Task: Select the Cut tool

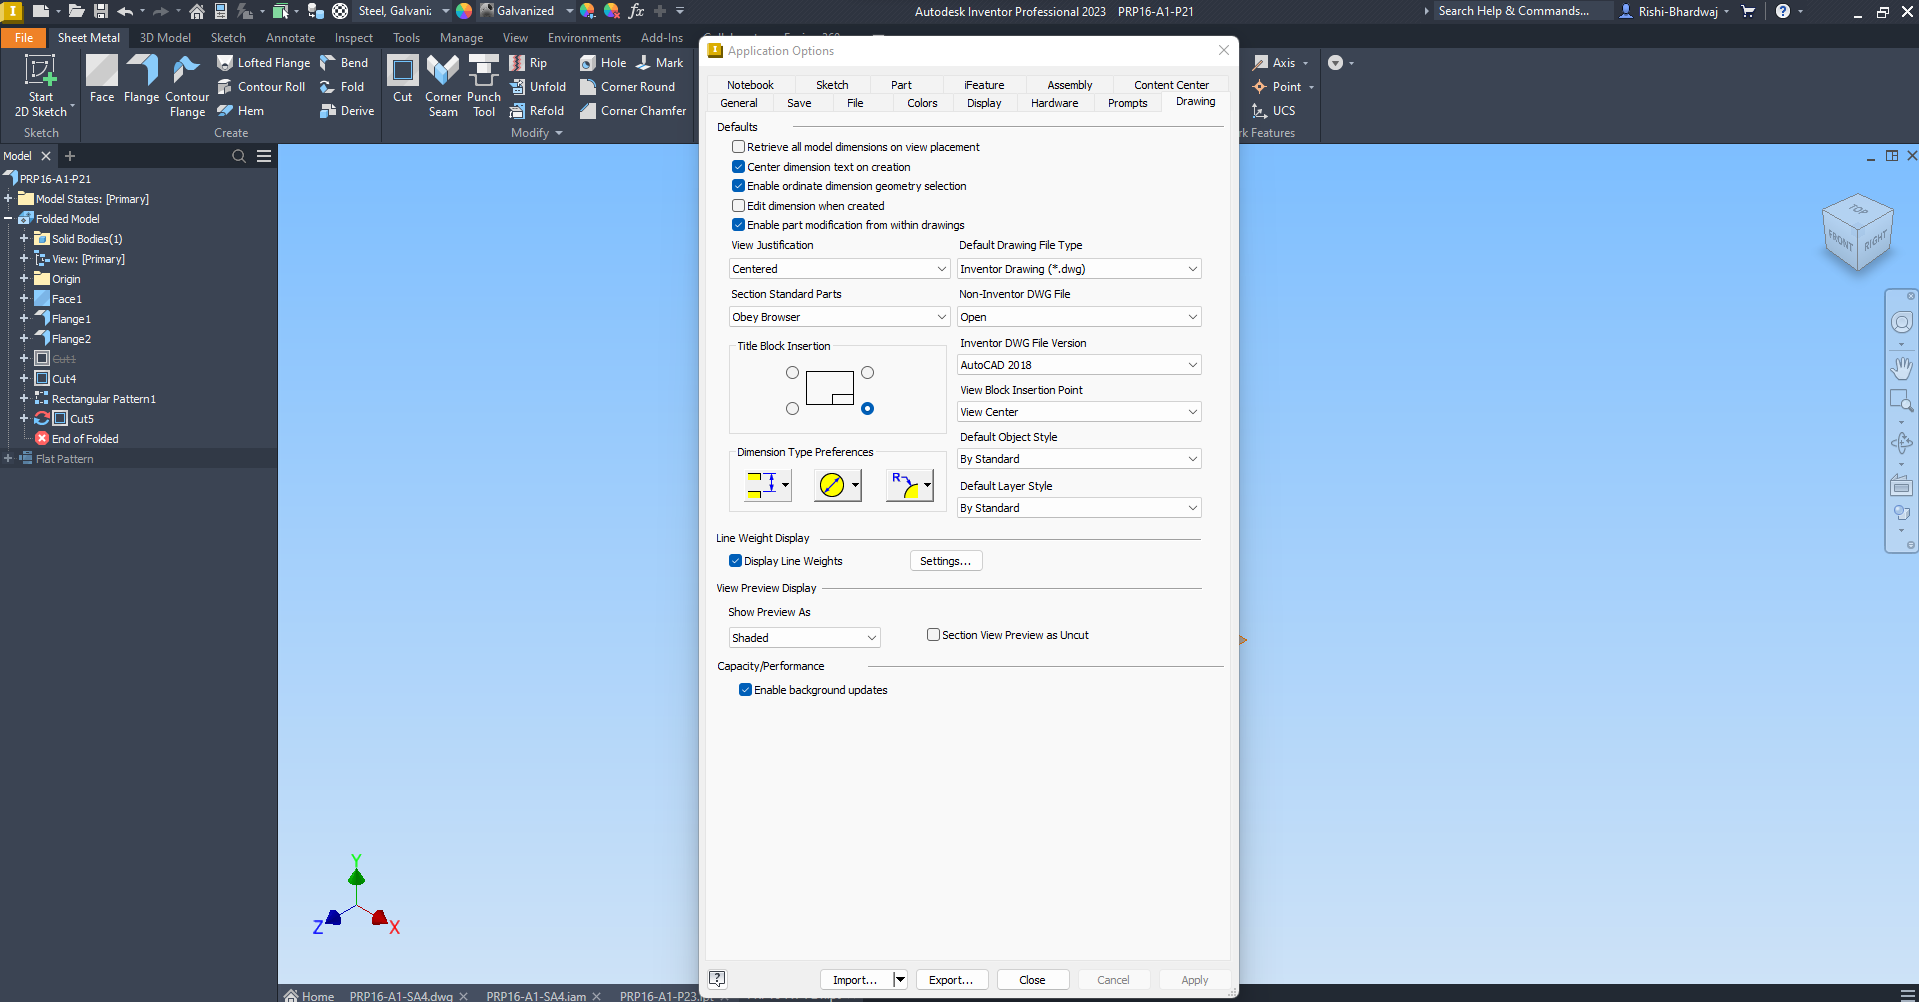Action: tap(403, 79)
